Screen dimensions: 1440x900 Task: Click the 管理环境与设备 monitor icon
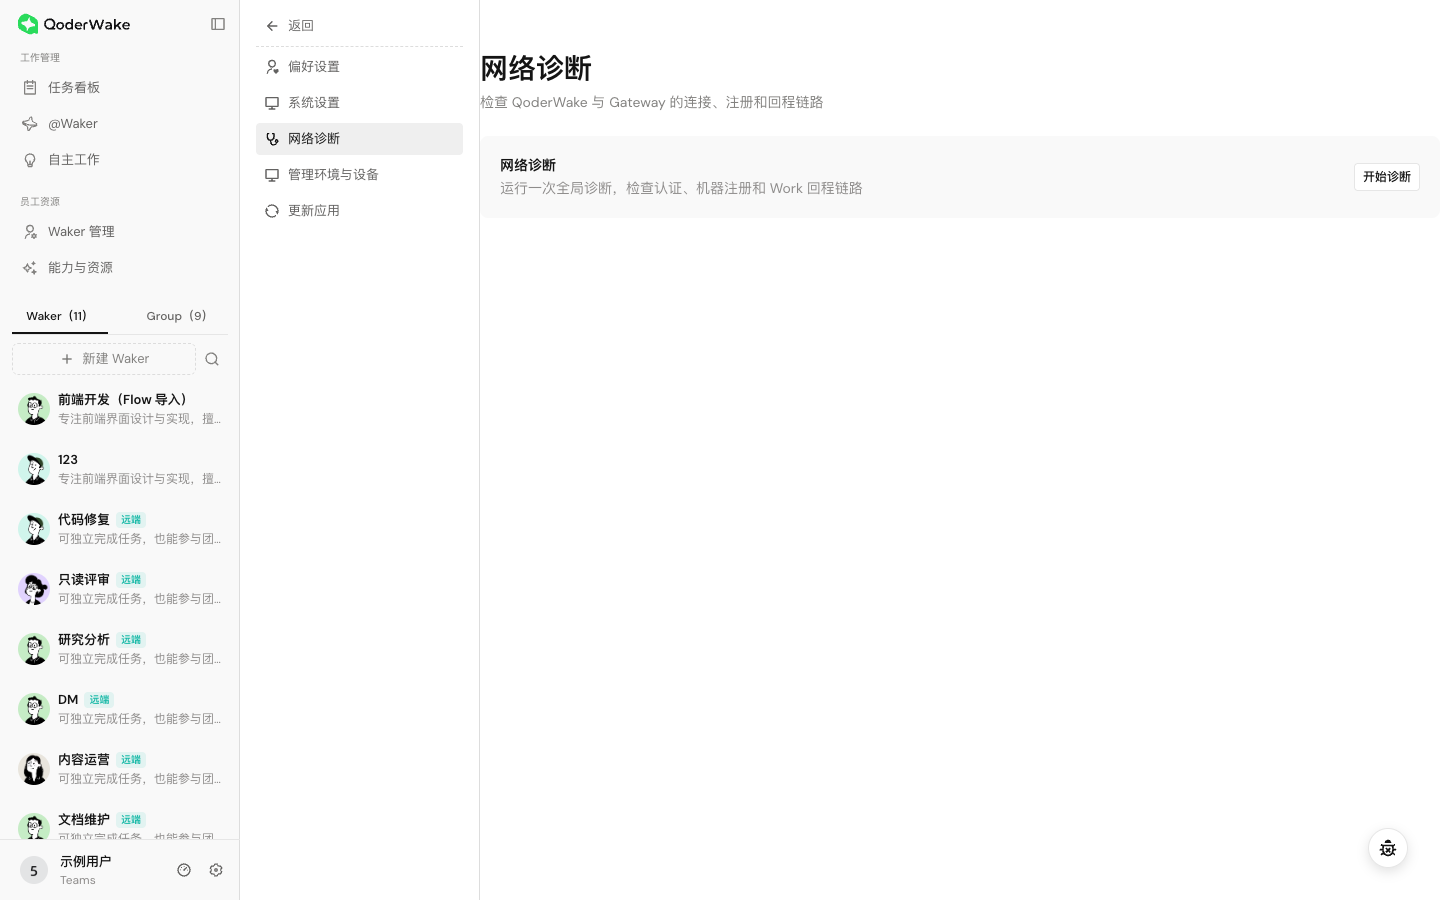272,175
